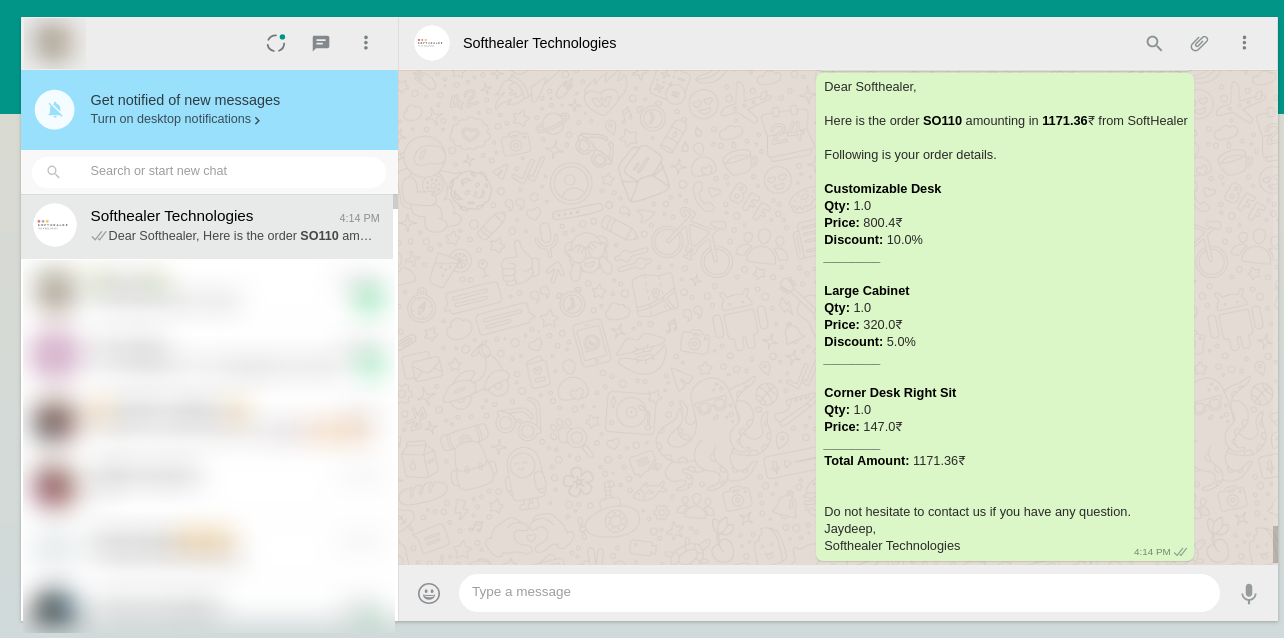Click the 'Type a message' field

pos(839,592)
